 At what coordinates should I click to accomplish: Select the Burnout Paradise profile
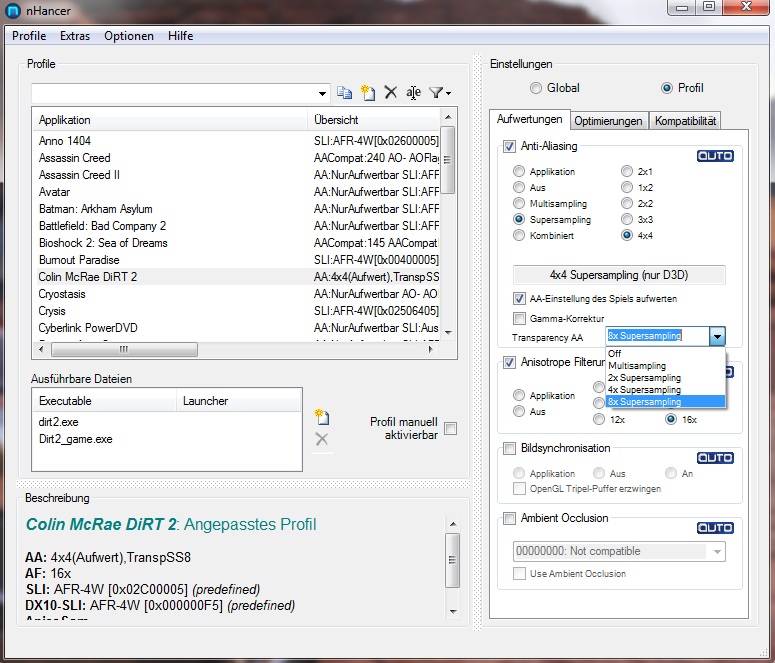(x=237, y=260)
